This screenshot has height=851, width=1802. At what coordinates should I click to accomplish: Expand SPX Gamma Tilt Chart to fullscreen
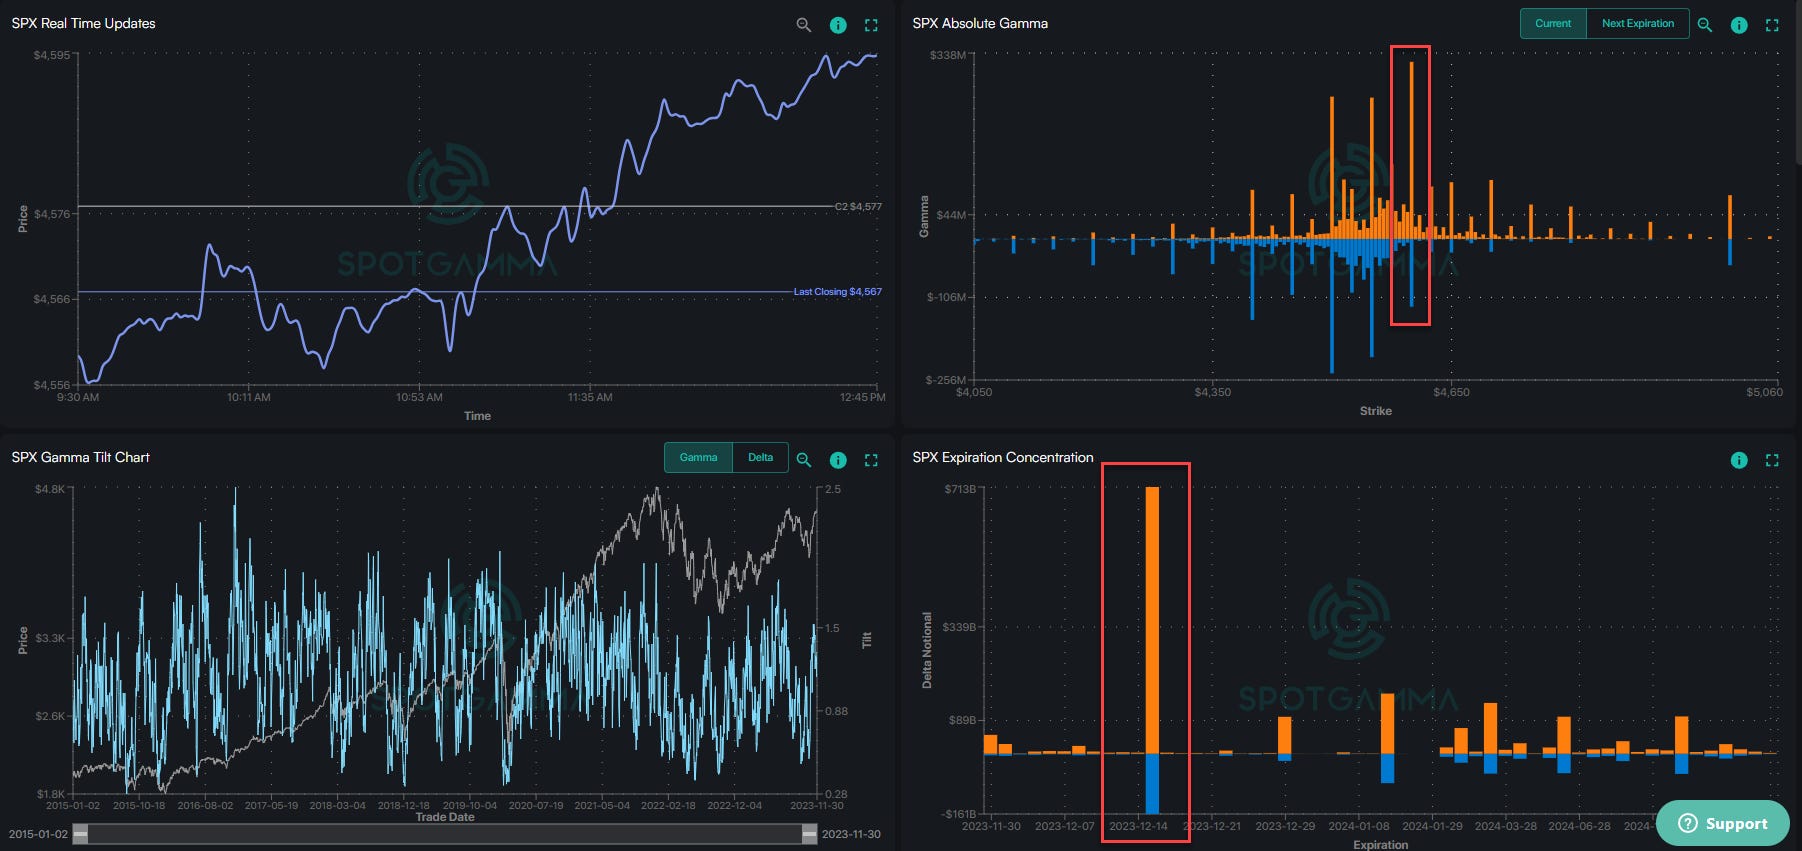(x=871, y=460)
